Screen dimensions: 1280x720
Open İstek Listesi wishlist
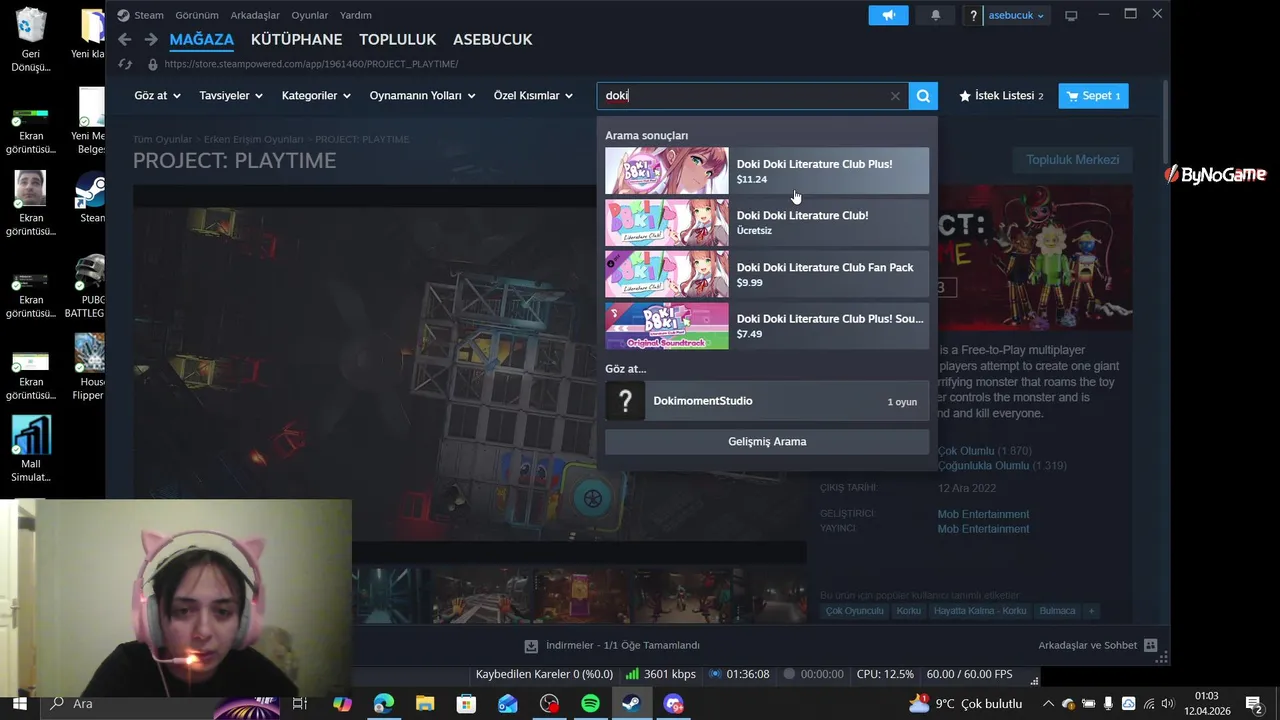[1001, 96]
